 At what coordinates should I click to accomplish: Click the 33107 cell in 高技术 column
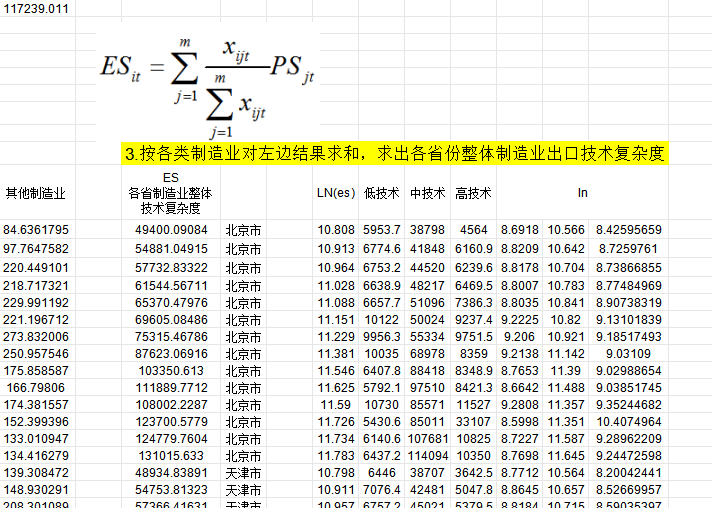point(473,421)
